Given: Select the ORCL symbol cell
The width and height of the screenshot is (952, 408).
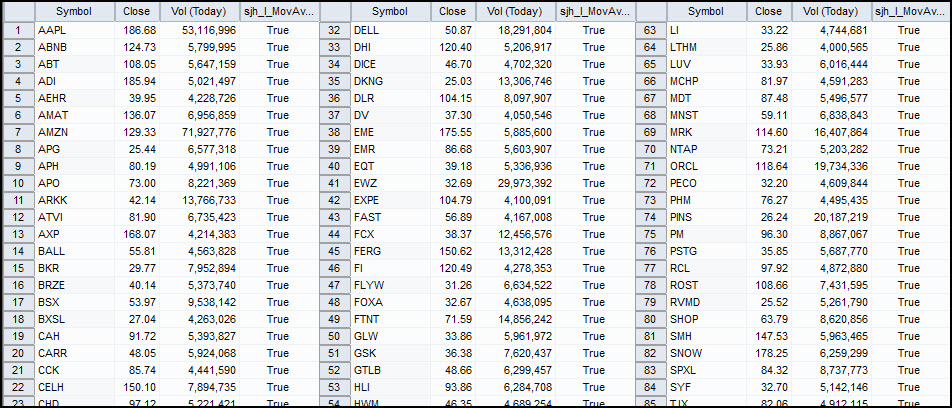Looking at the screenshot, I should [707, 166].
